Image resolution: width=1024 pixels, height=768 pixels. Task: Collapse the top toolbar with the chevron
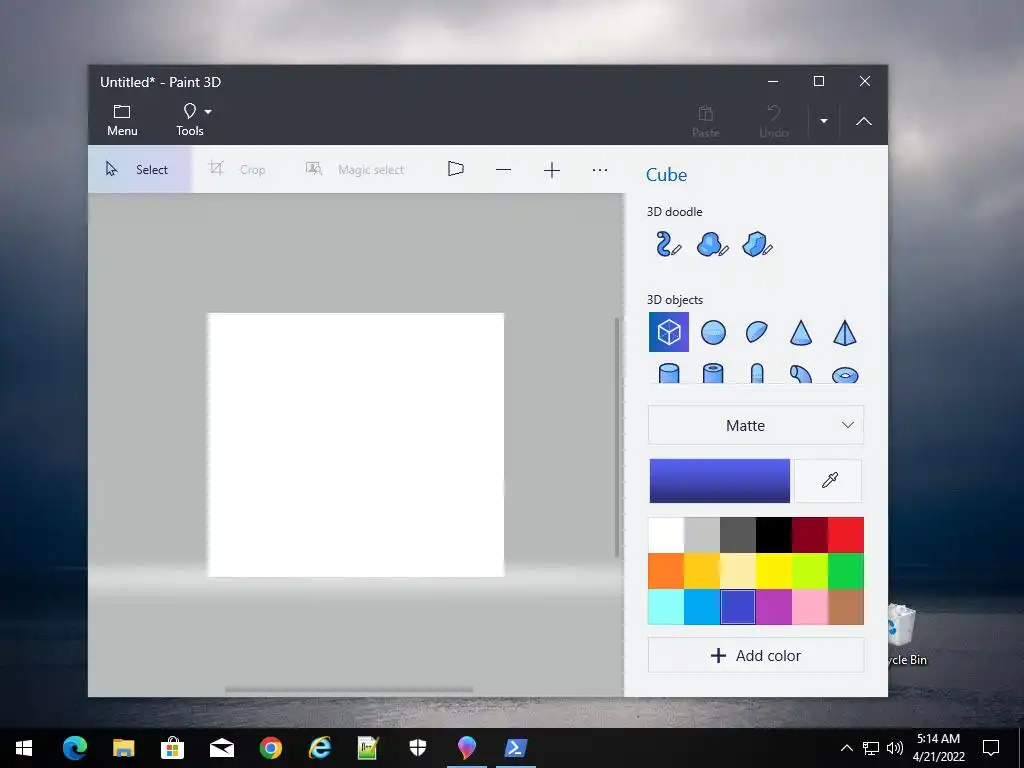[x=864, y=121]
